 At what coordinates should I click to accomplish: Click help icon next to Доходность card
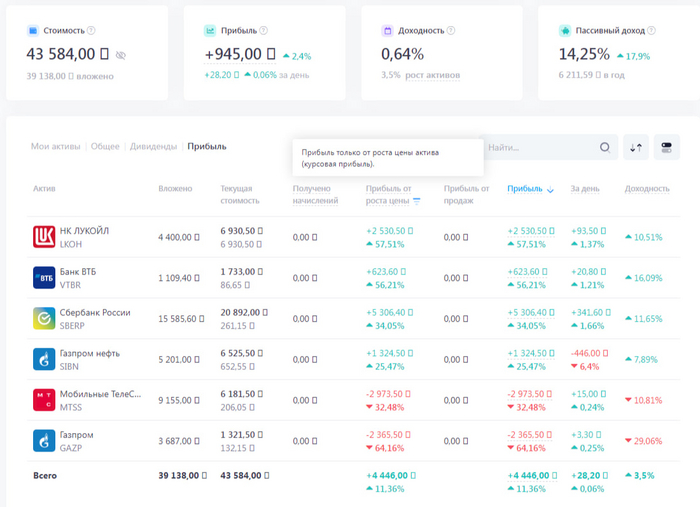point(452,31)
